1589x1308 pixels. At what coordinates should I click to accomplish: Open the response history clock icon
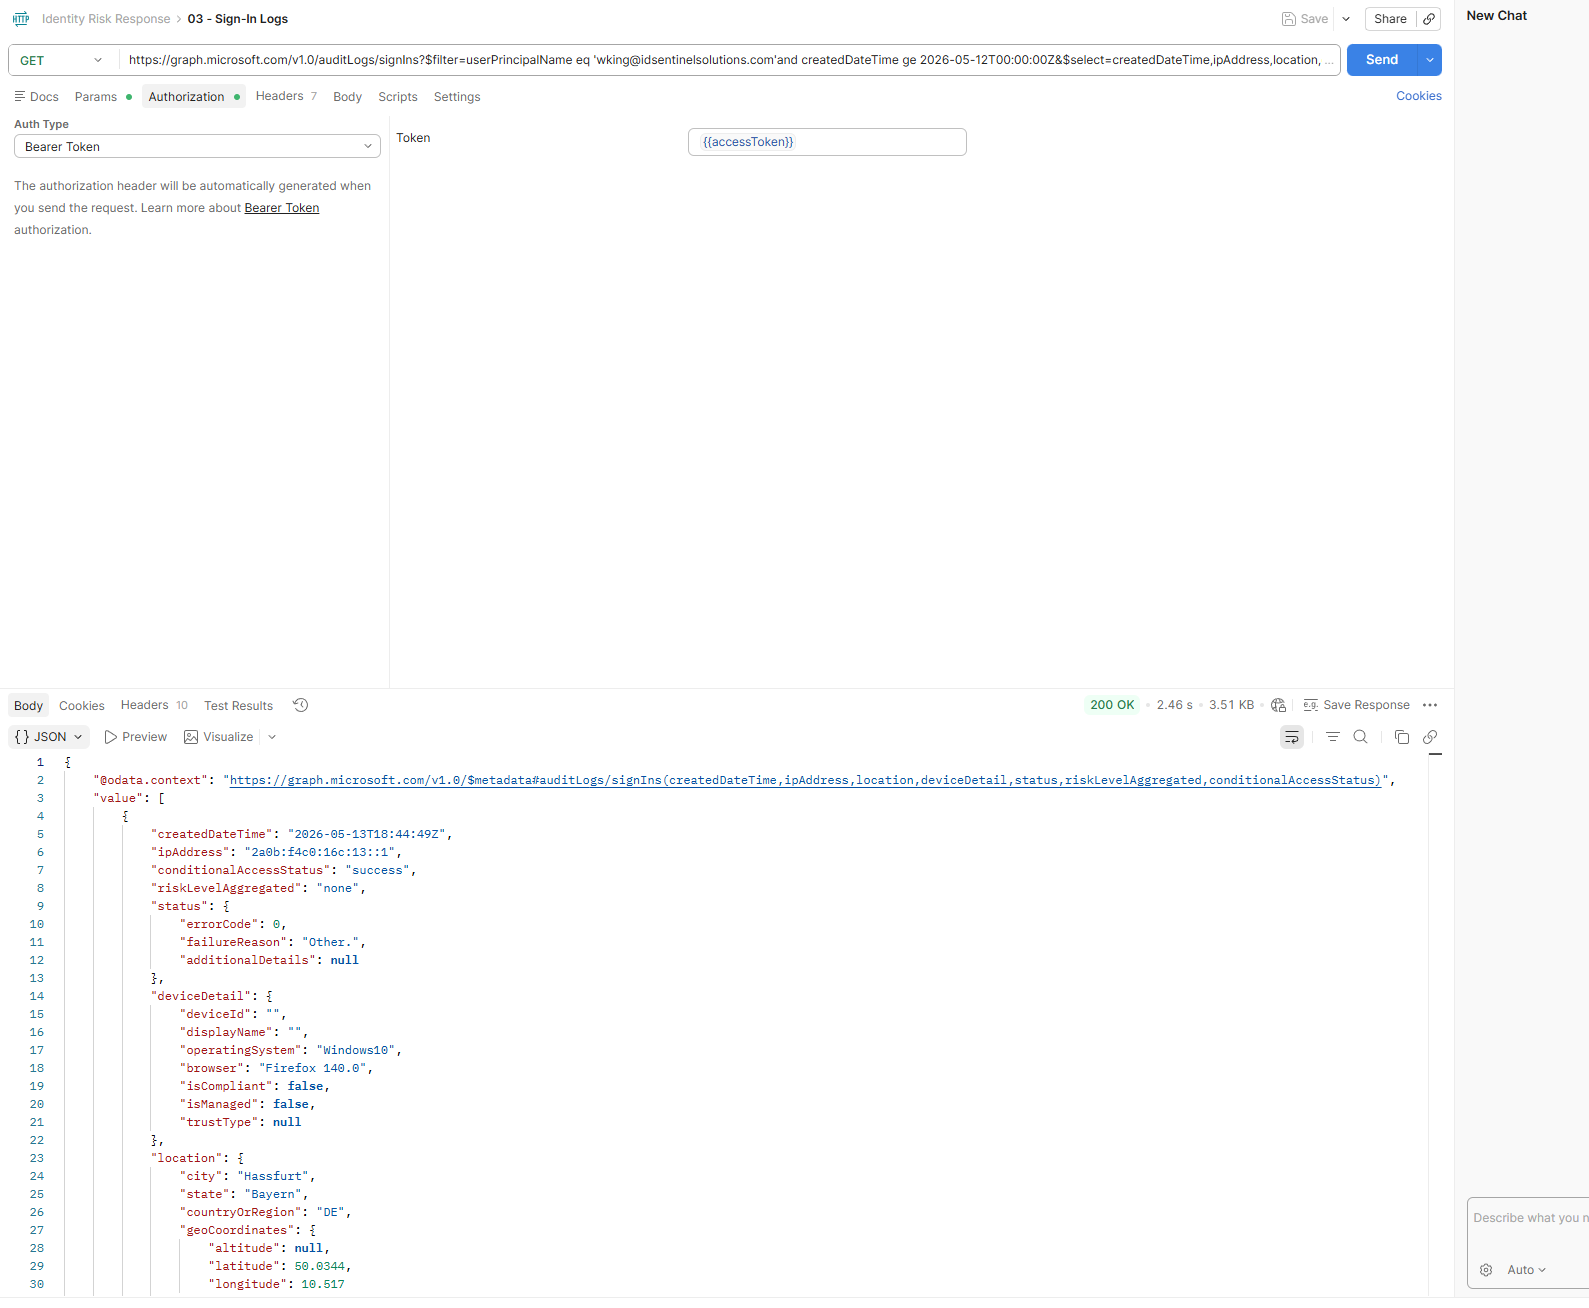(300, 705)
